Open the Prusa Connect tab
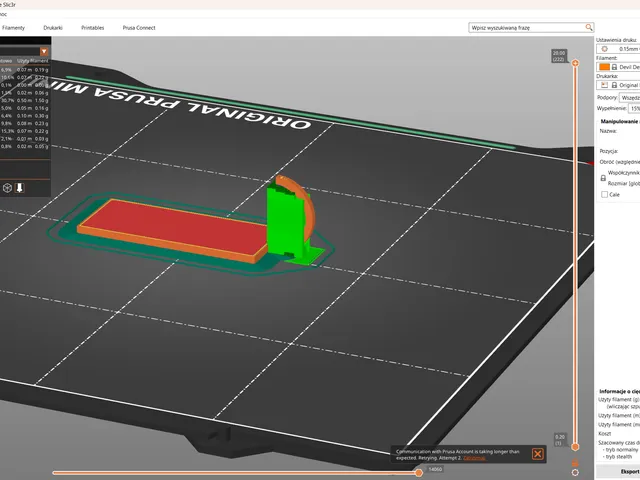This screenshot has height=480, width=640. pyautogui.click(x=139, y=28)
